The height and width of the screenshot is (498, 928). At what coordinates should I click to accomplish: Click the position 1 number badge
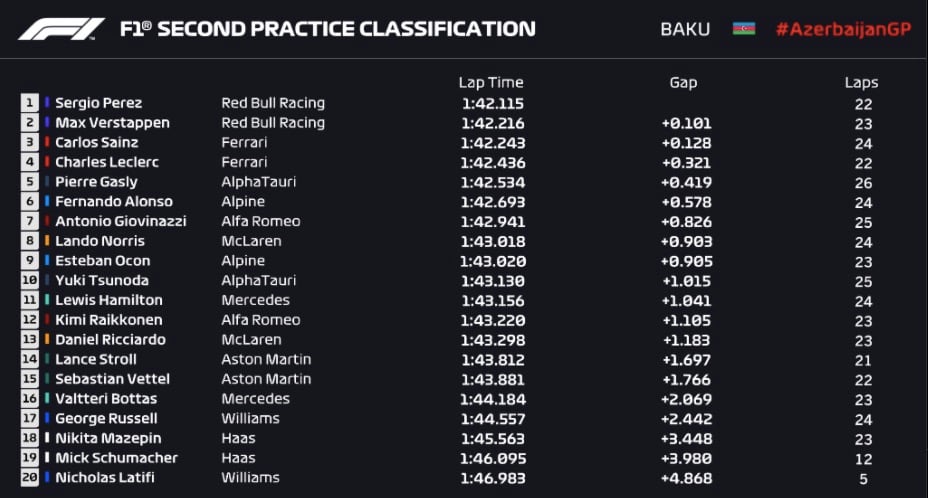(x=30, y=103)
